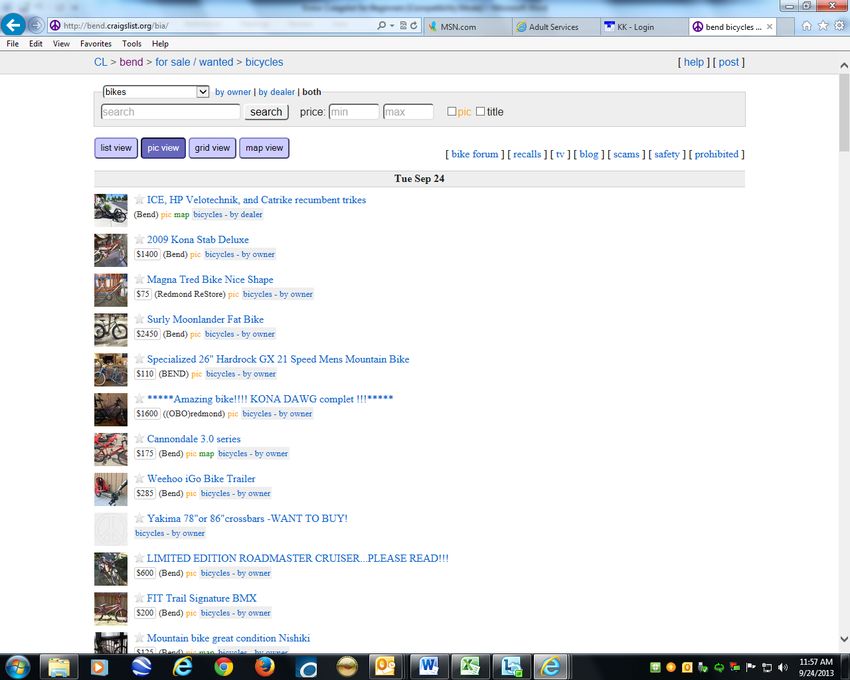Open the safety link
The height and width of the screenshot is (680, 850).
click(x=667, y=154)
